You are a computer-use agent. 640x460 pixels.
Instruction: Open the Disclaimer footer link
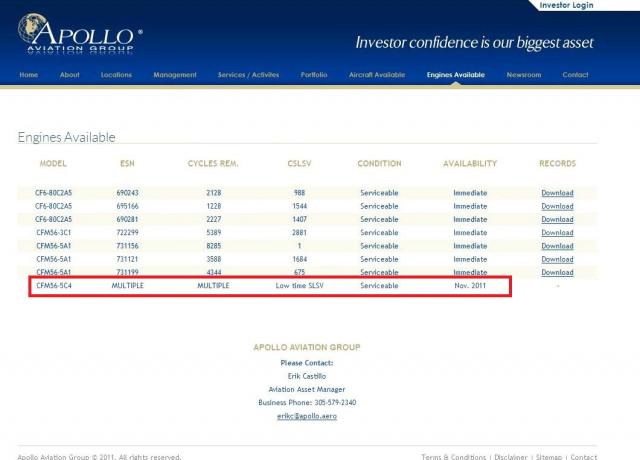(x=511, y=457)
